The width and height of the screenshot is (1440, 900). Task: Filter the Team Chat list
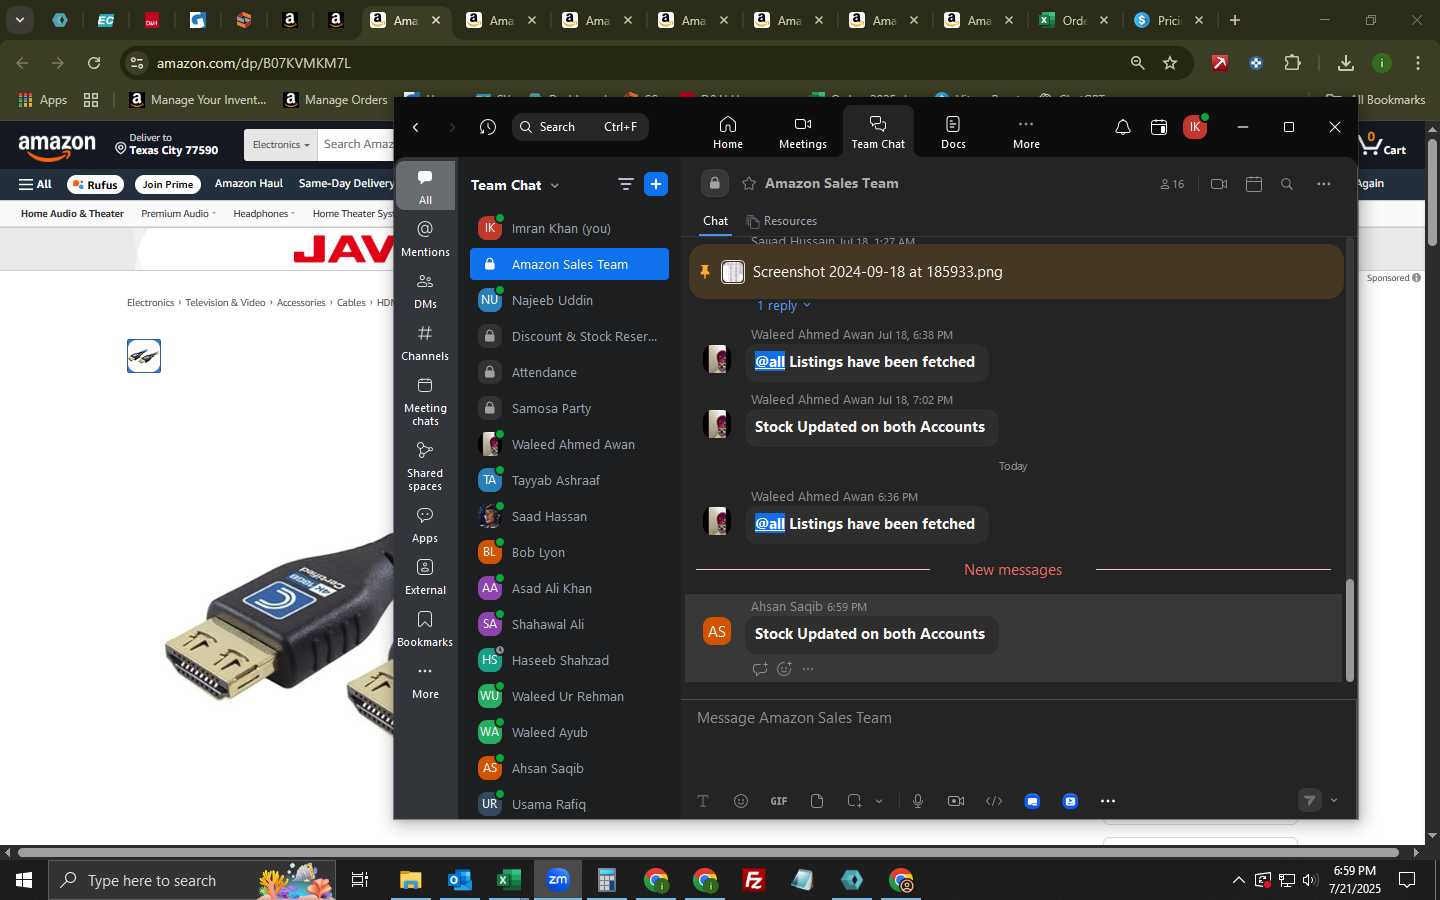[x=626, y=184]
